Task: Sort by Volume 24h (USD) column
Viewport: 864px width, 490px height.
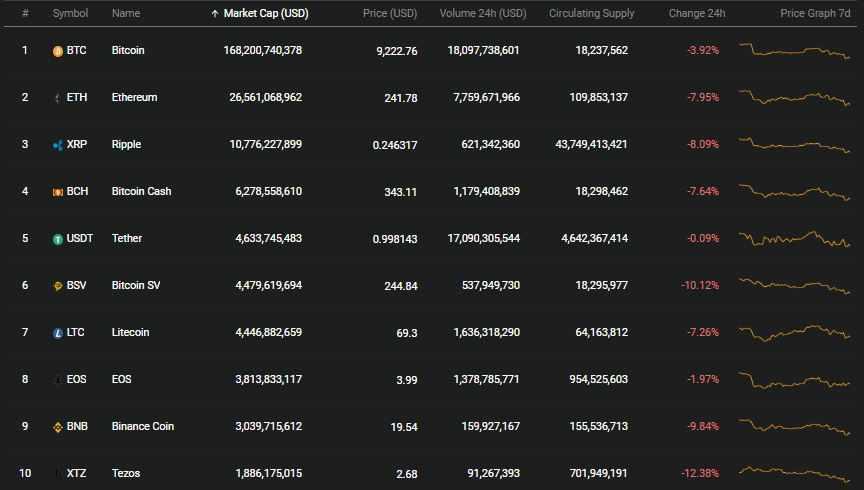Action: (x=483, y=13)
